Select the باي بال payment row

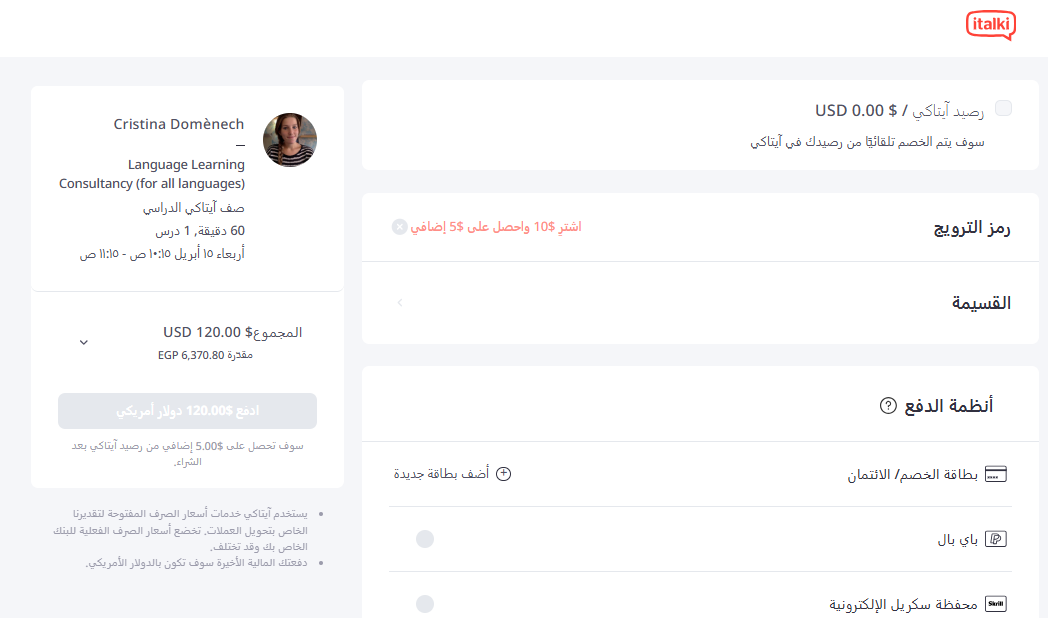[x=700, y=538]
